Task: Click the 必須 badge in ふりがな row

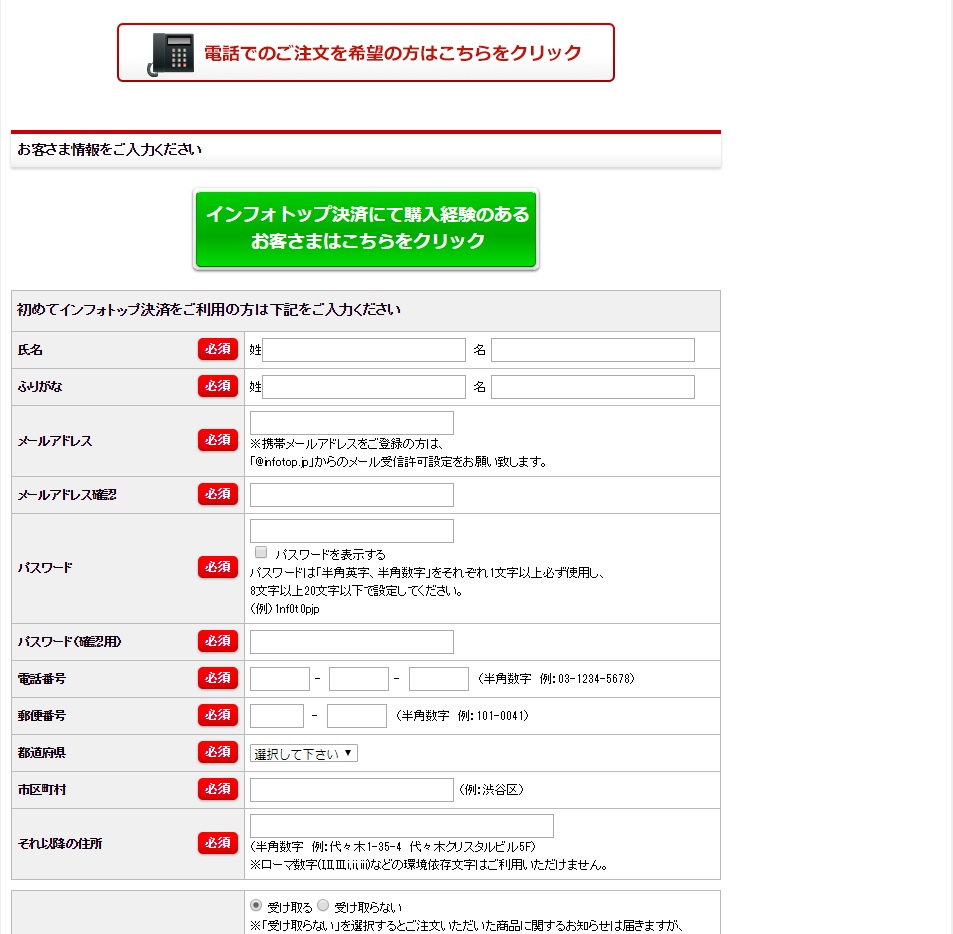Action: pos(218,386)
